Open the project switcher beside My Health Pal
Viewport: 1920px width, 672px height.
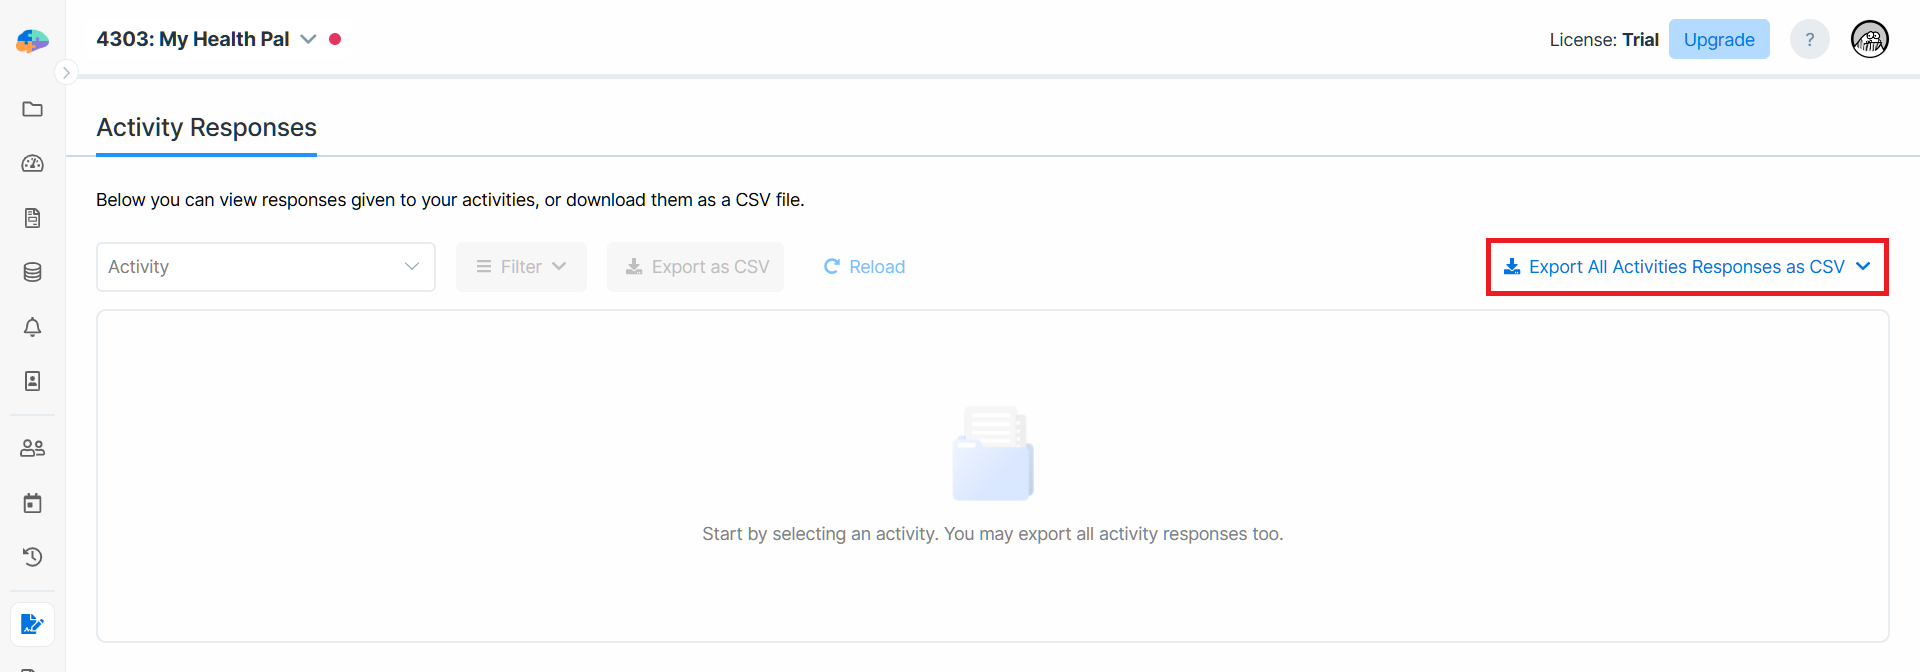pyautogui.click(x=308, y=39)
